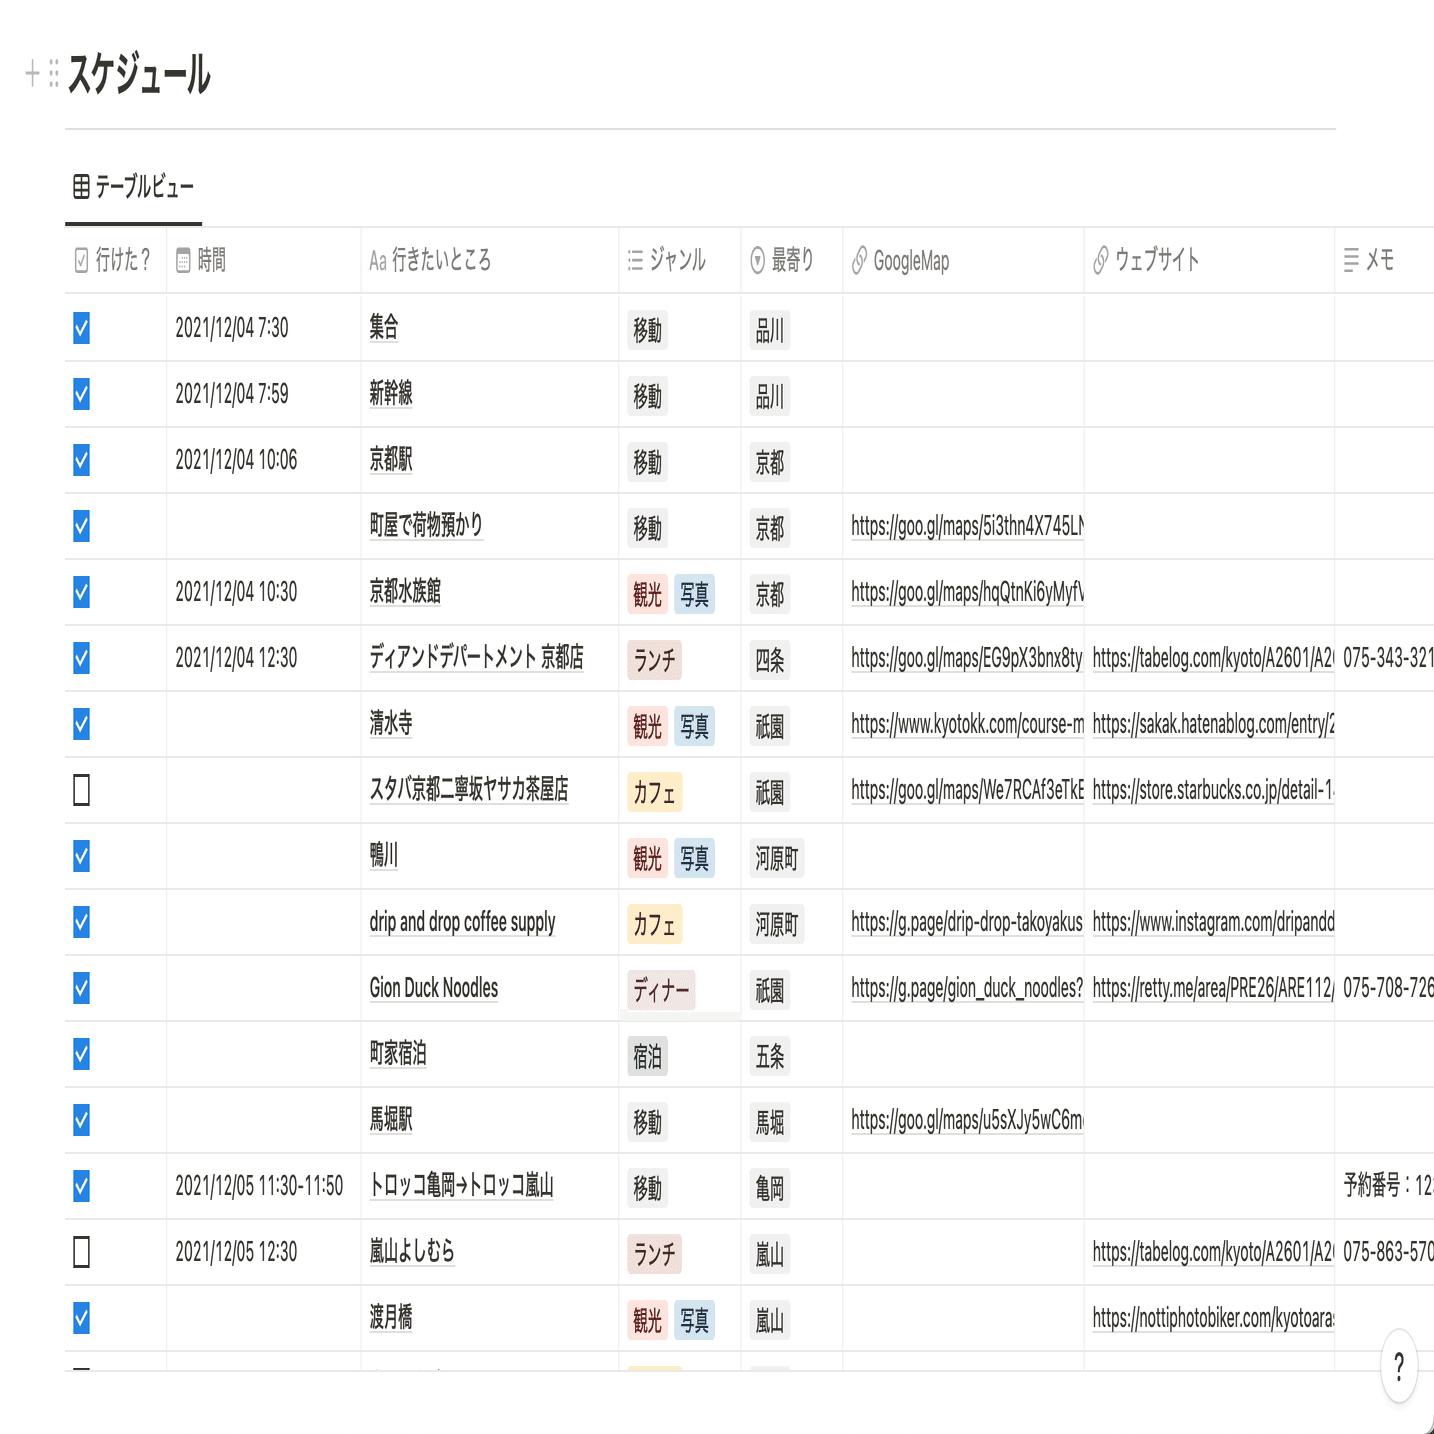
Task: Select the テーブルビュー view tab
Action: [133, 187]
